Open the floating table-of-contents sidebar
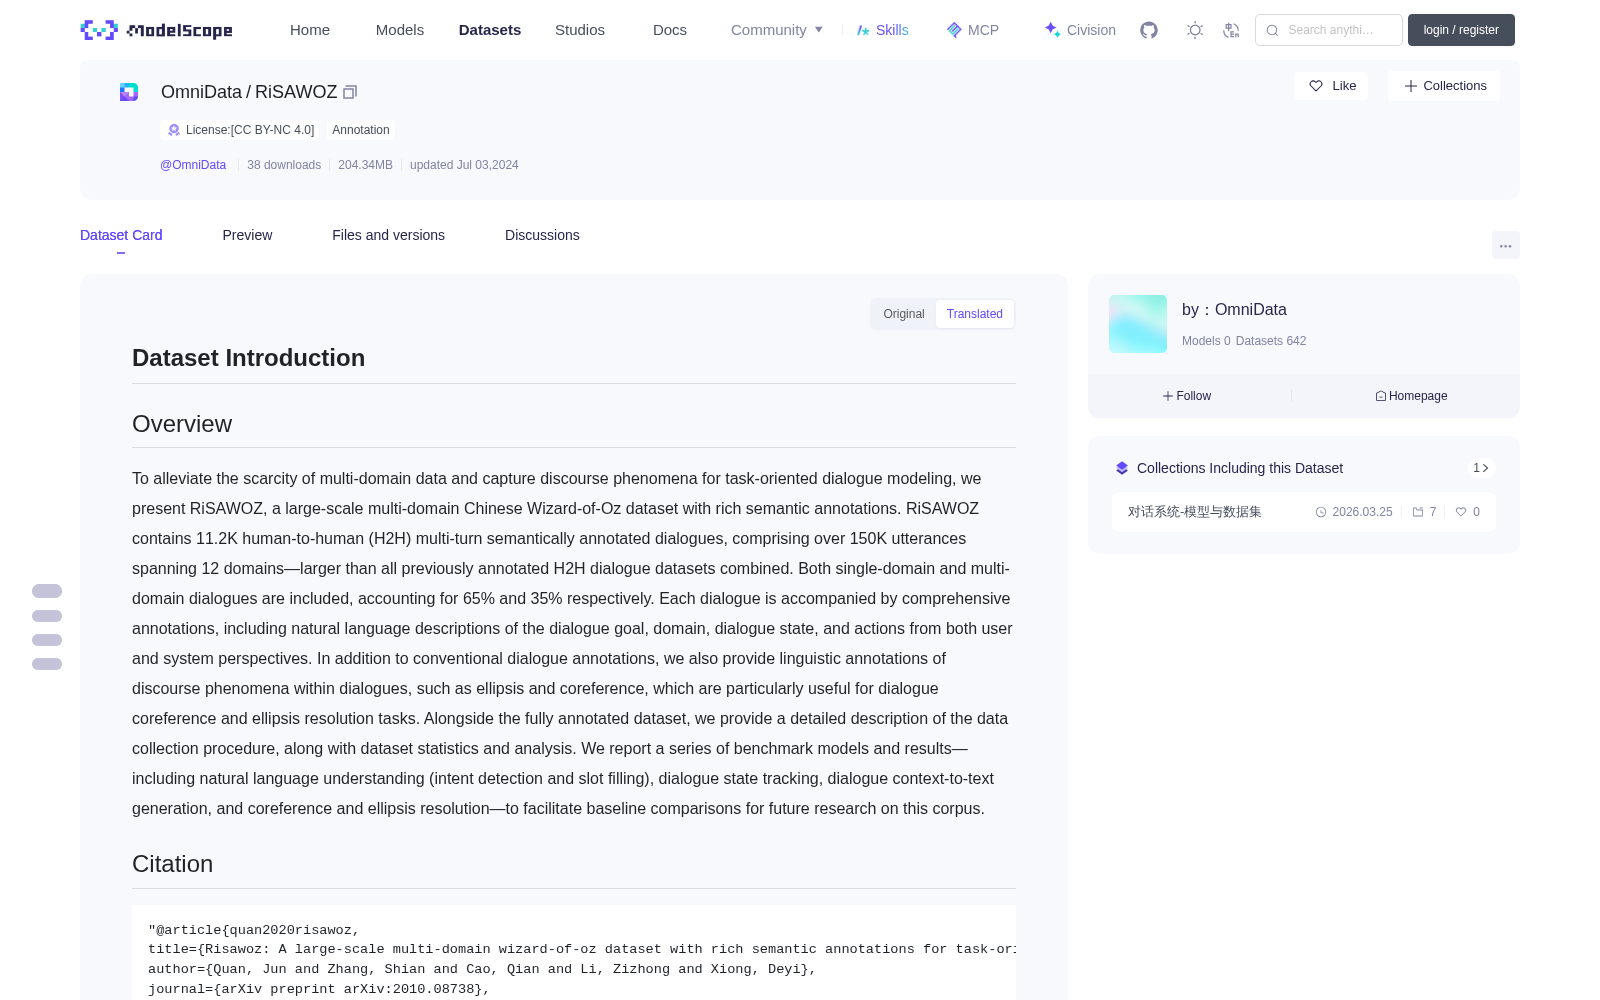The image size is (1600, 1000). (x=47, y=627)
